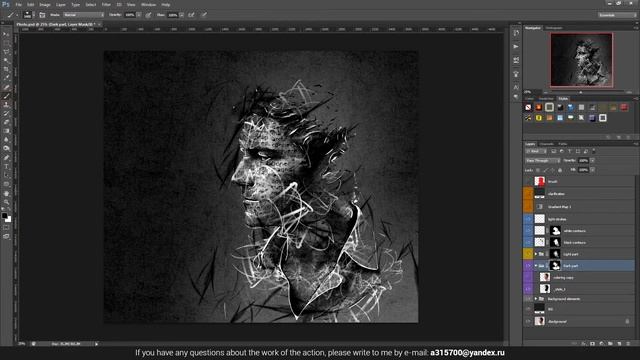
Task: Open the Essentials workspace dropdown
Action: (617, 15)
